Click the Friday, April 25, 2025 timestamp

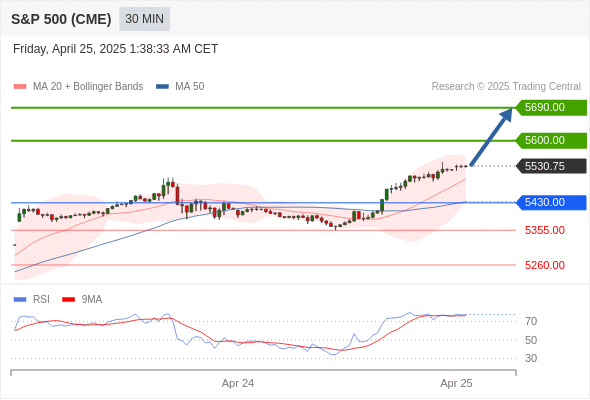115,49
